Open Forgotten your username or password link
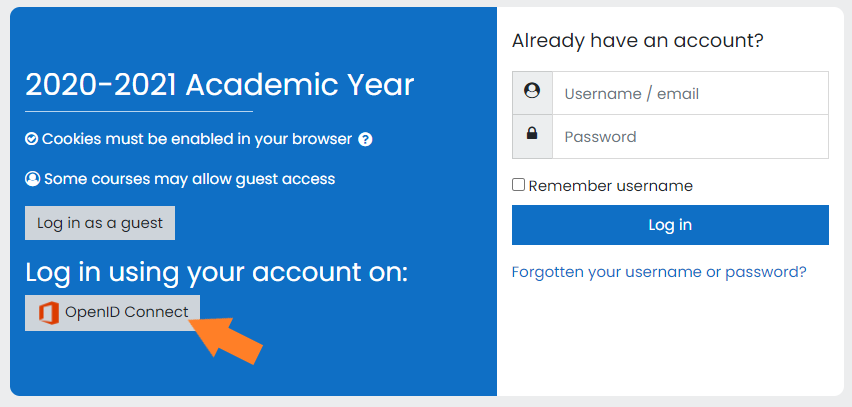The width and height of the screenshot is (852, 407). click(x=659, y=271)
